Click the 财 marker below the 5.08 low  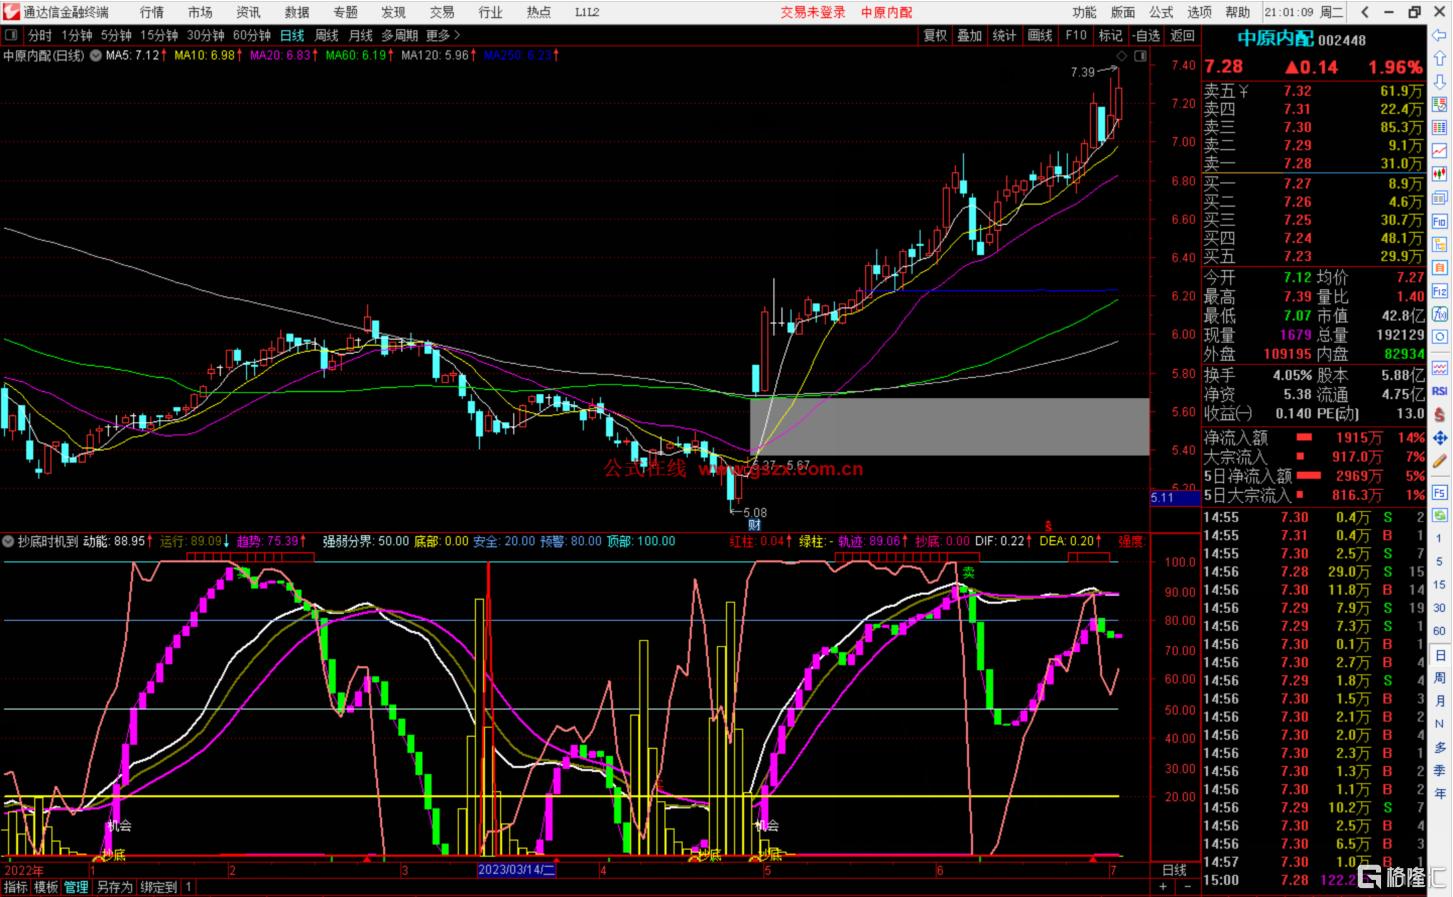[x=755, y=524]
